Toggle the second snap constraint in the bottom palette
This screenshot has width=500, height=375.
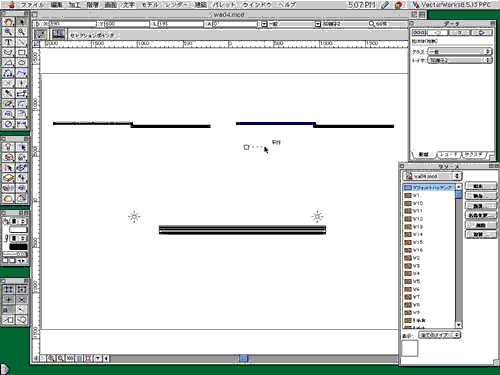pos(21,289)
